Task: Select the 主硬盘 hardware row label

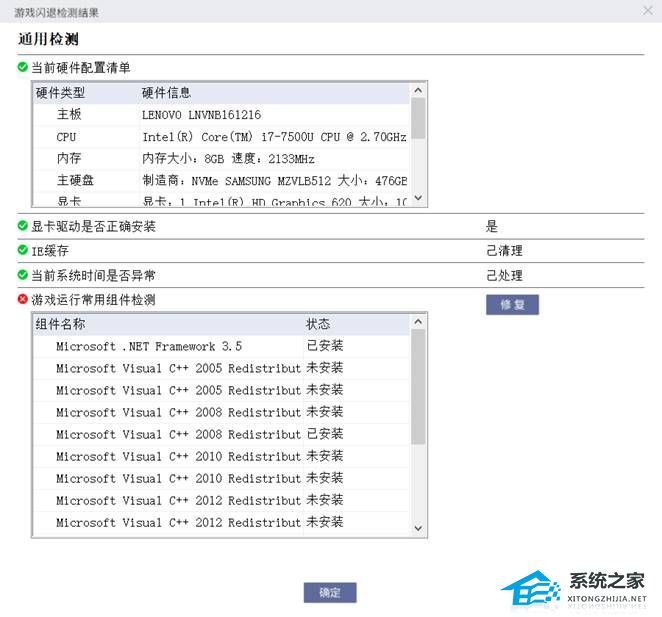Action: pos(75,180)
